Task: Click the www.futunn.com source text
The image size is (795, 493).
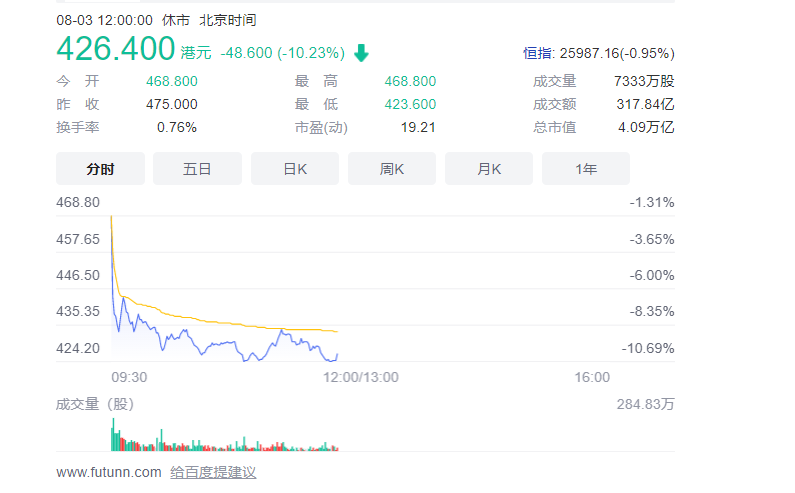Action: tap(108, 472)
